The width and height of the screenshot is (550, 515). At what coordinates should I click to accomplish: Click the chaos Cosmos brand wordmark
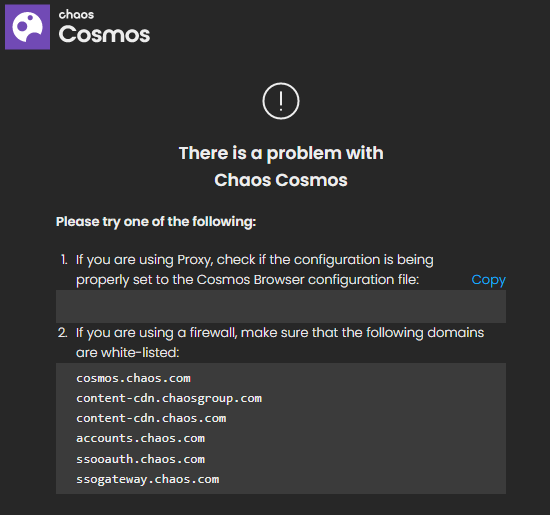point(104,27)
